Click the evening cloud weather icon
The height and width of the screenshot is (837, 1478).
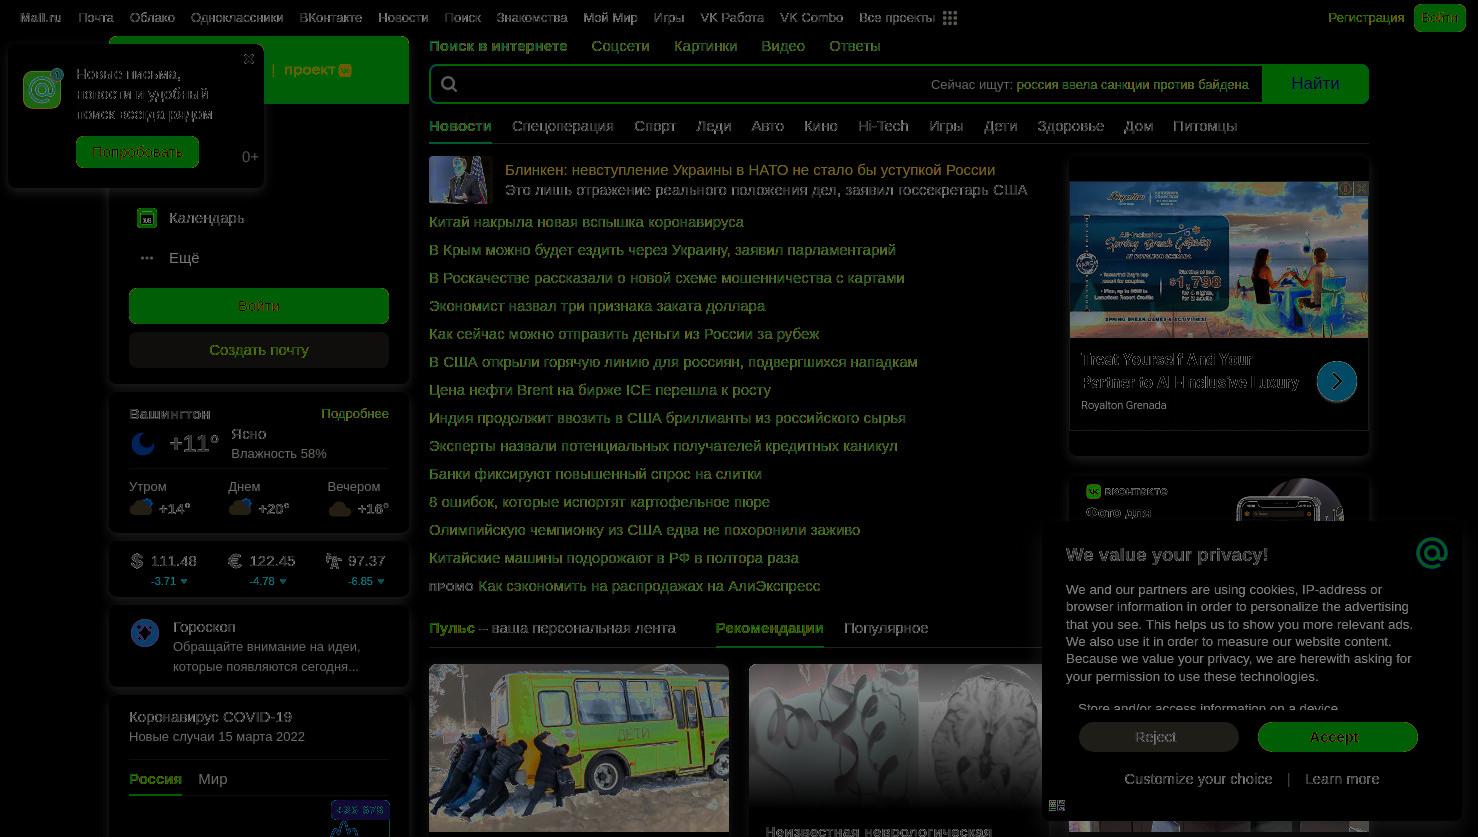click(340, 508)
